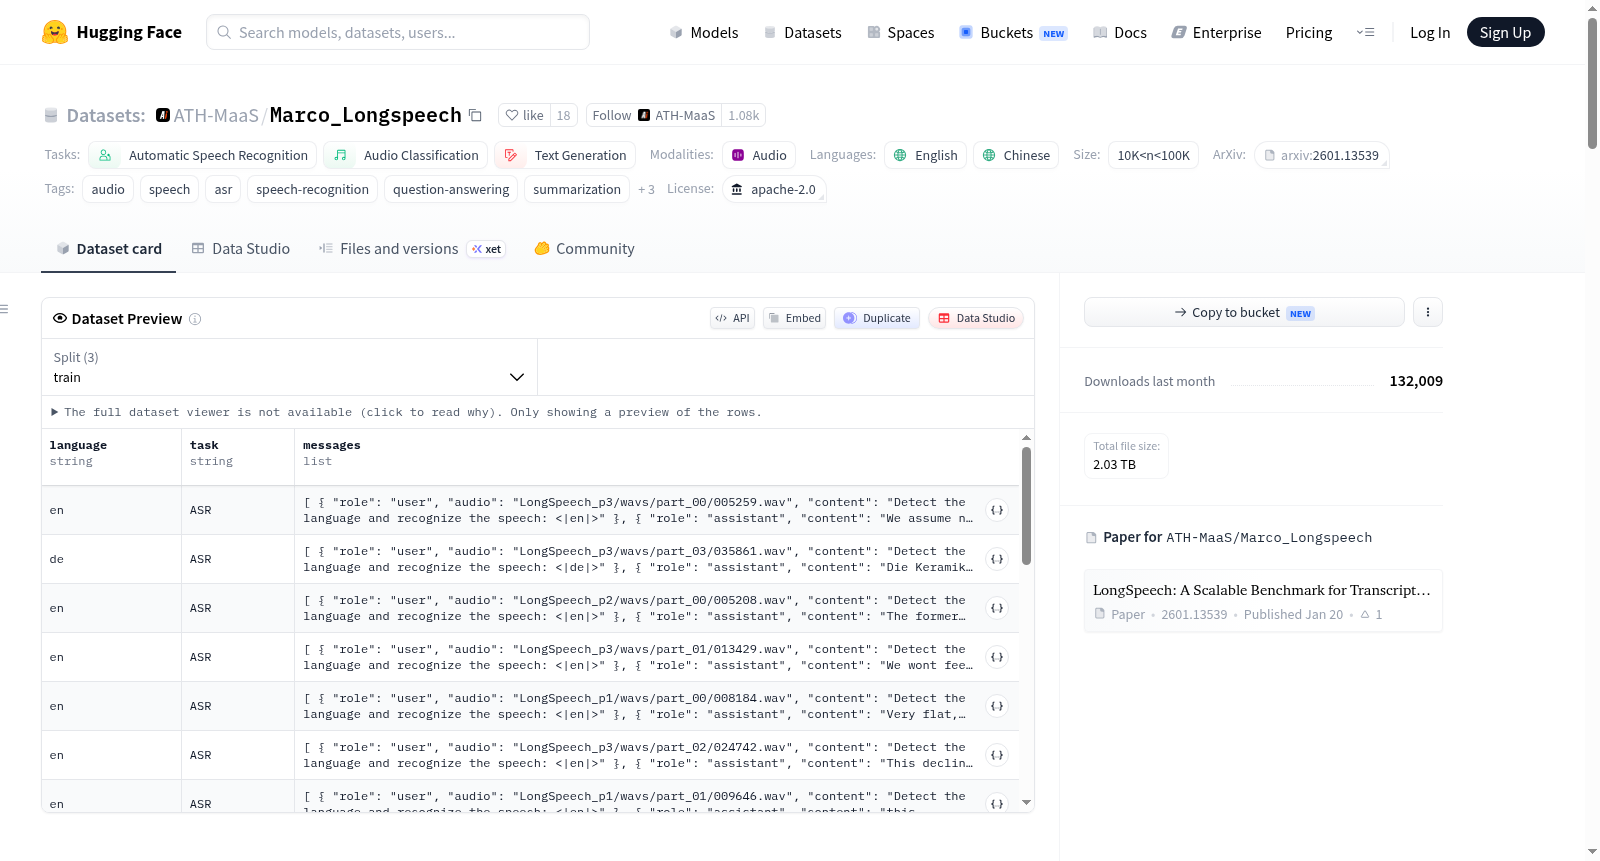1600x861 pixels.
Task: Click the preview table scroll down arrow
Action: click(1026, 803)
